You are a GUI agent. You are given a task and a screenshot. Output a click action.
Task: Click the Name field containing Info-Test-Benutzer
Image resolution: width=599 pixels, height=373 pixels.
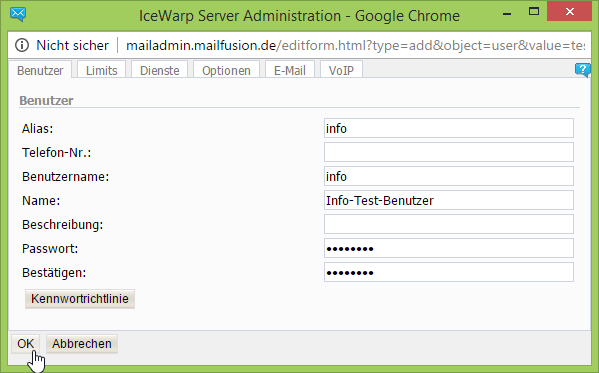click(x=449, y=200)
